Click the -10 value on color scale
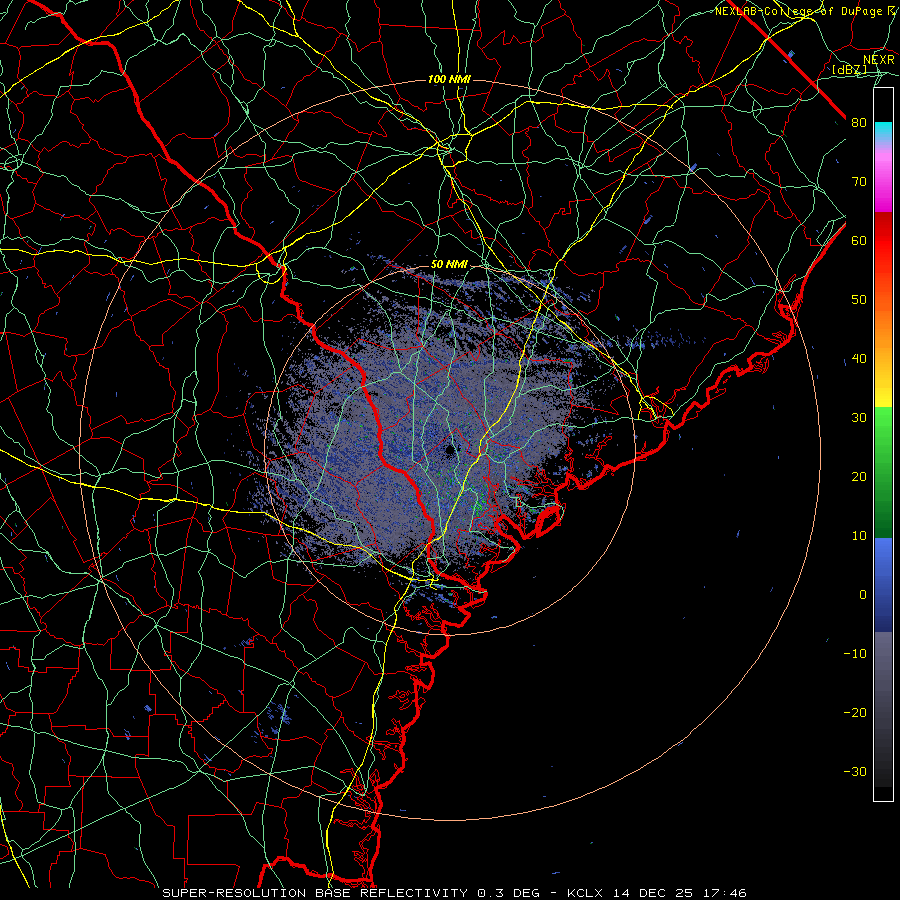900x900 pixels. point(855,654)
